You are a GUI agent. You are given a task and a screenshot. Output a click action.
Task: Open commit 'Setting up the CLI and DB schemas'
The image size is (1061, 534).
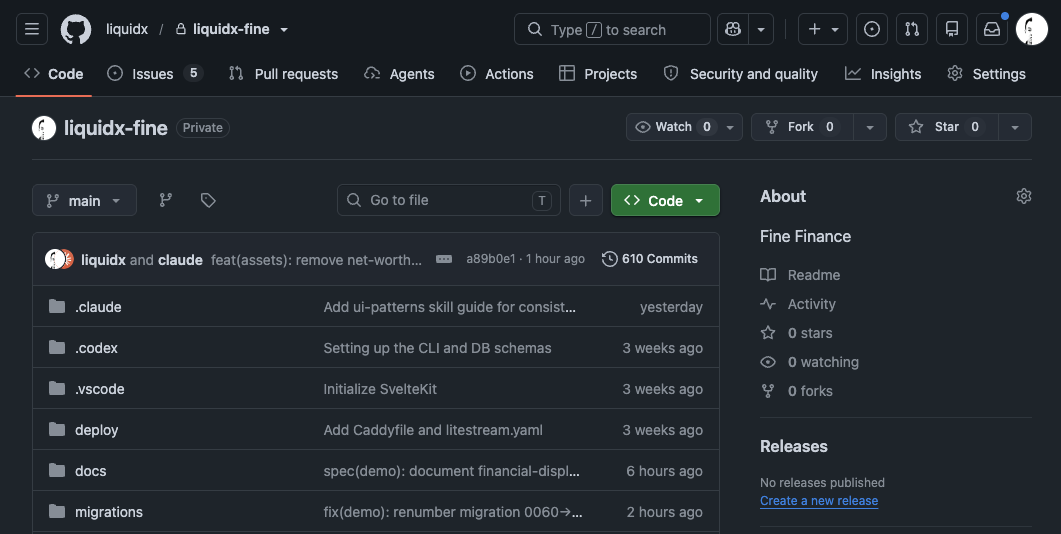[437, 348]
